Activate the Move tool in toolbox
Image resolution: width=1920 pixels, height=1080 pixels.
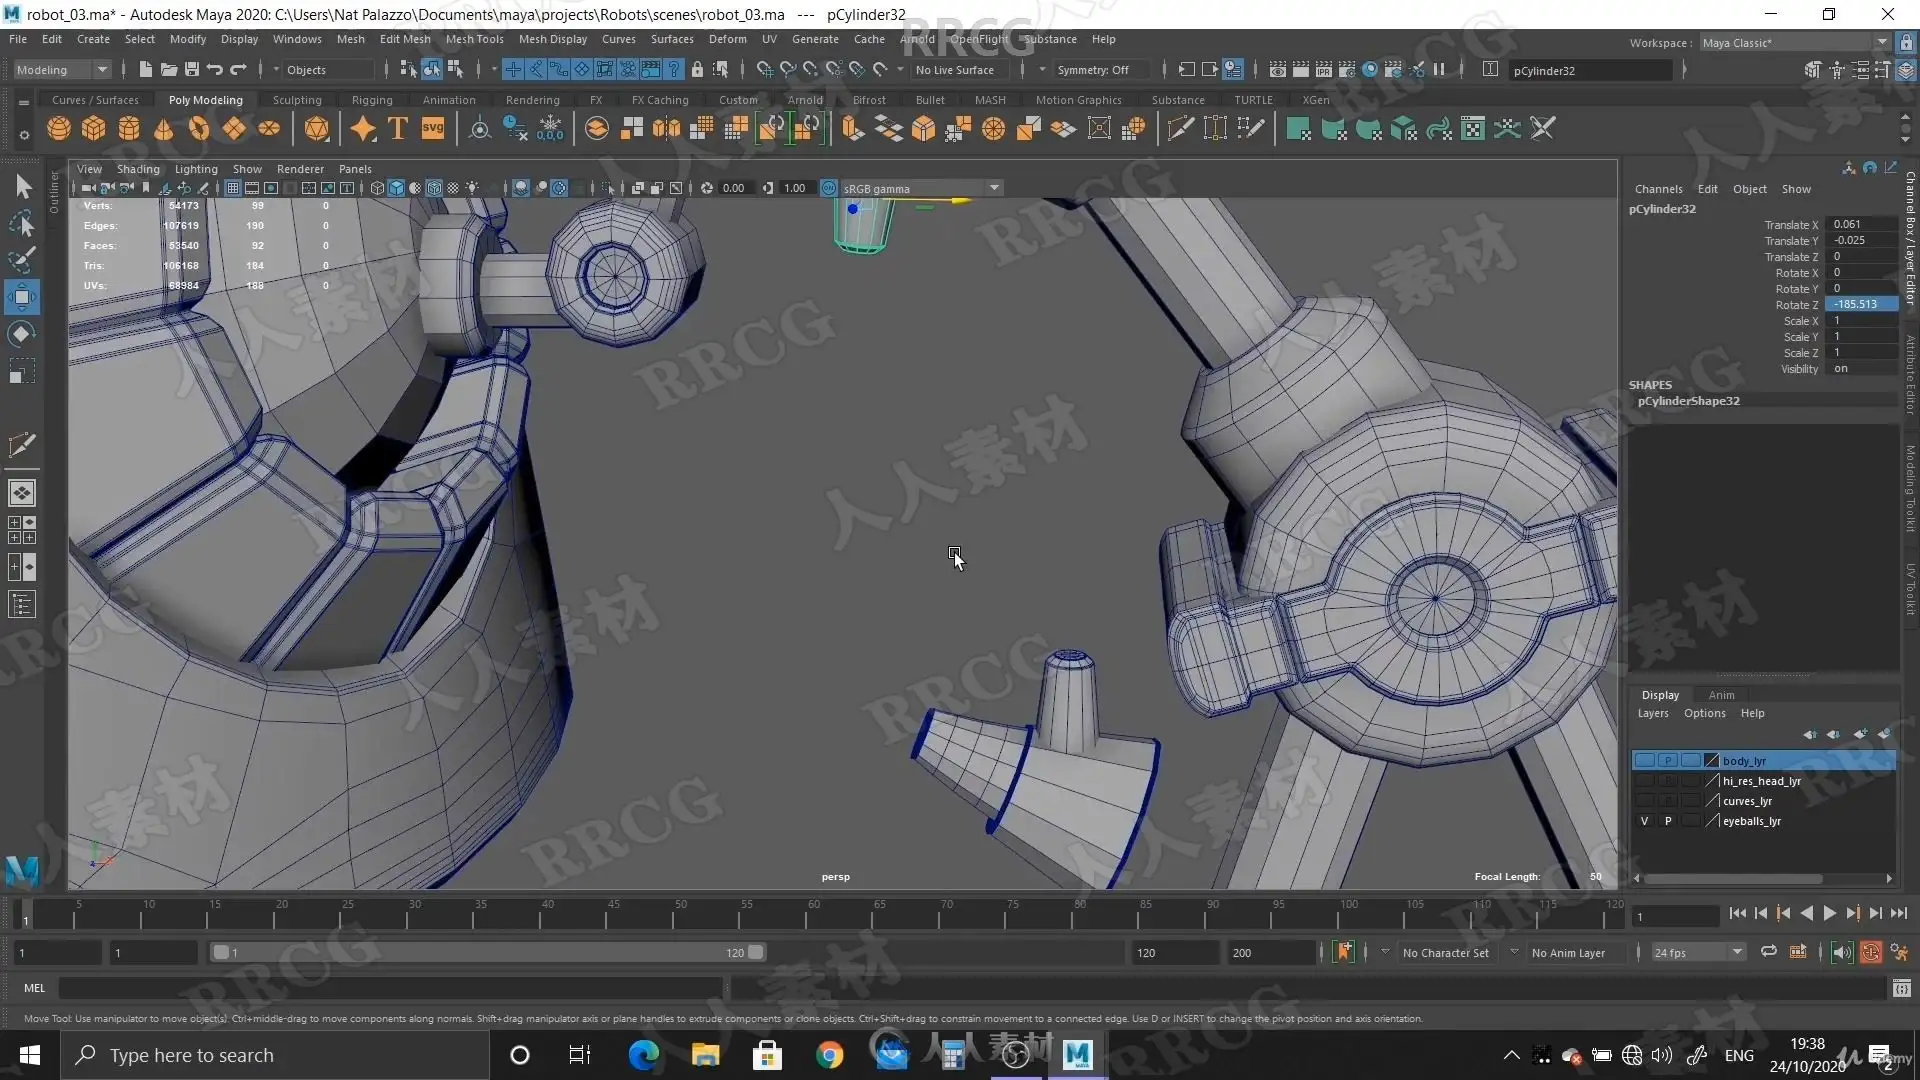coord(21,297)
